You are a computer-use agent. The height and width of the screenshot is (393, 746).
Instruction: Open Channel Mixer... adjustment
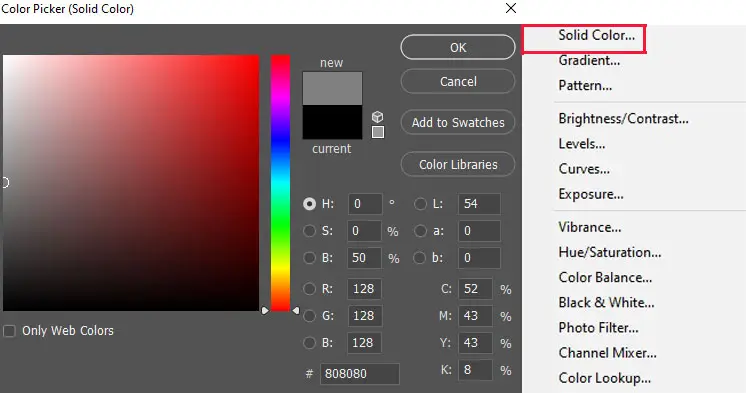pyautogui.click(x=608, y=353)
